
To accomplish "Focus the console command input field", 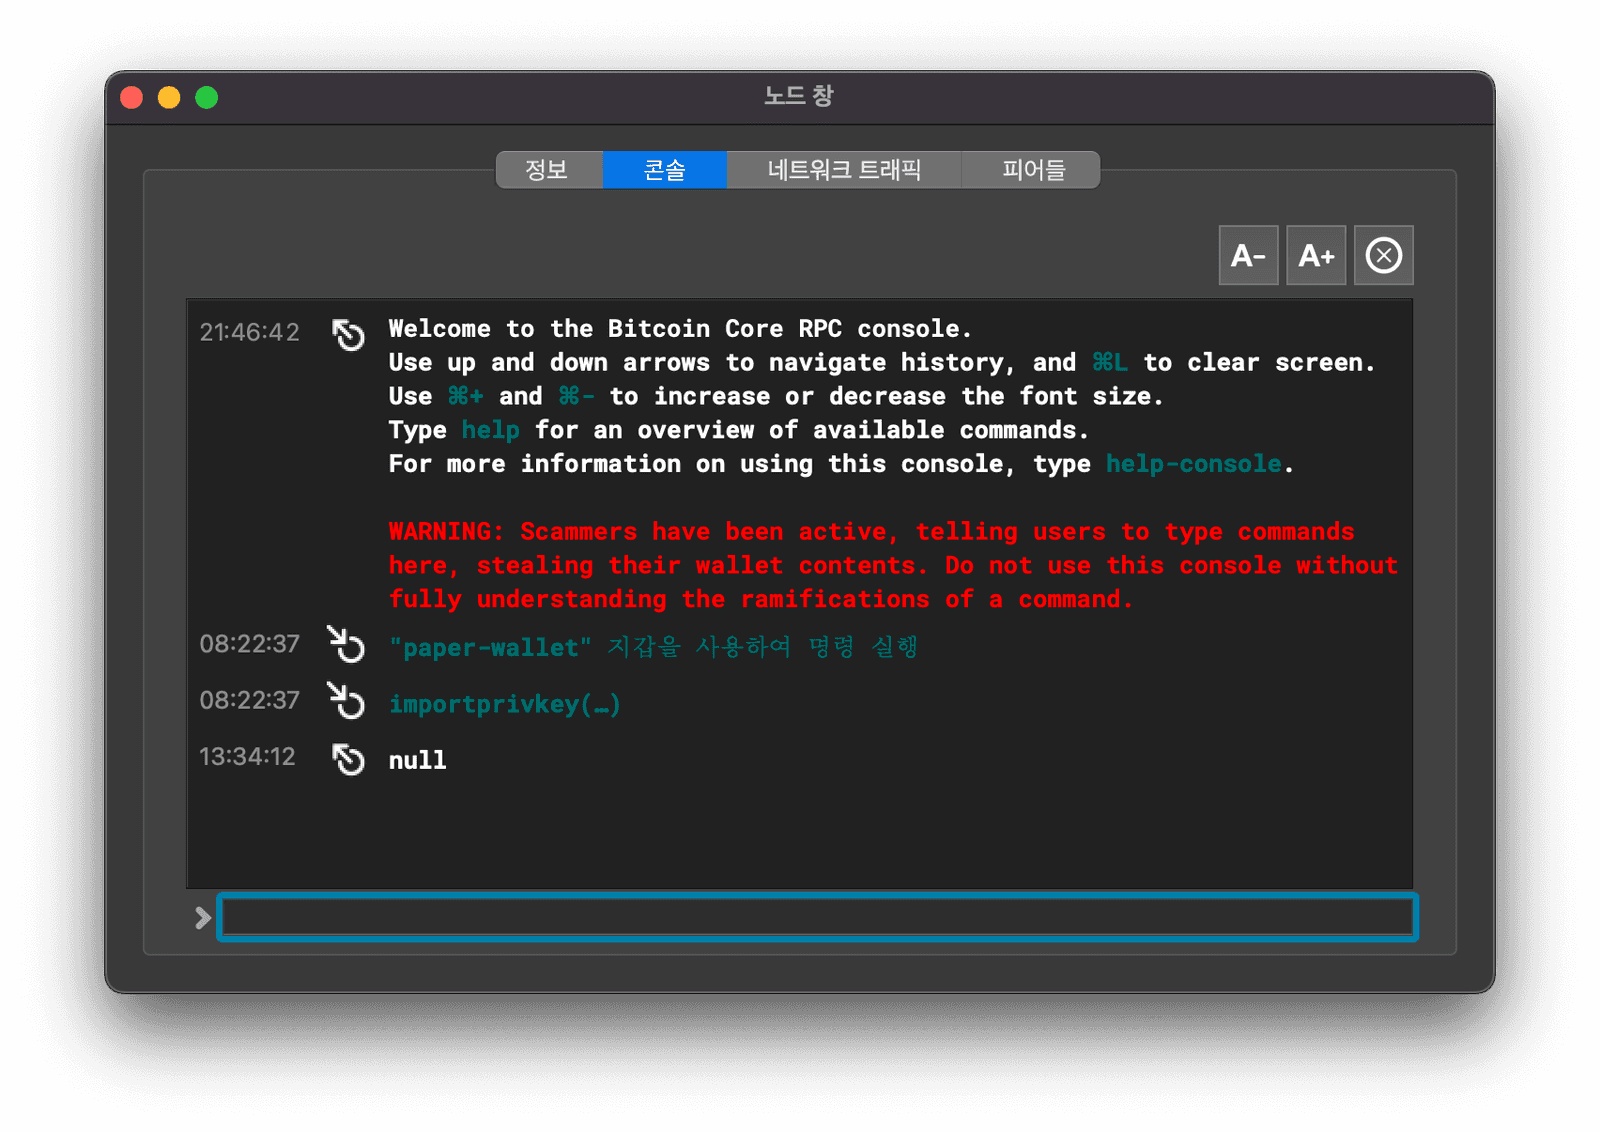I will tap(818, 917).
